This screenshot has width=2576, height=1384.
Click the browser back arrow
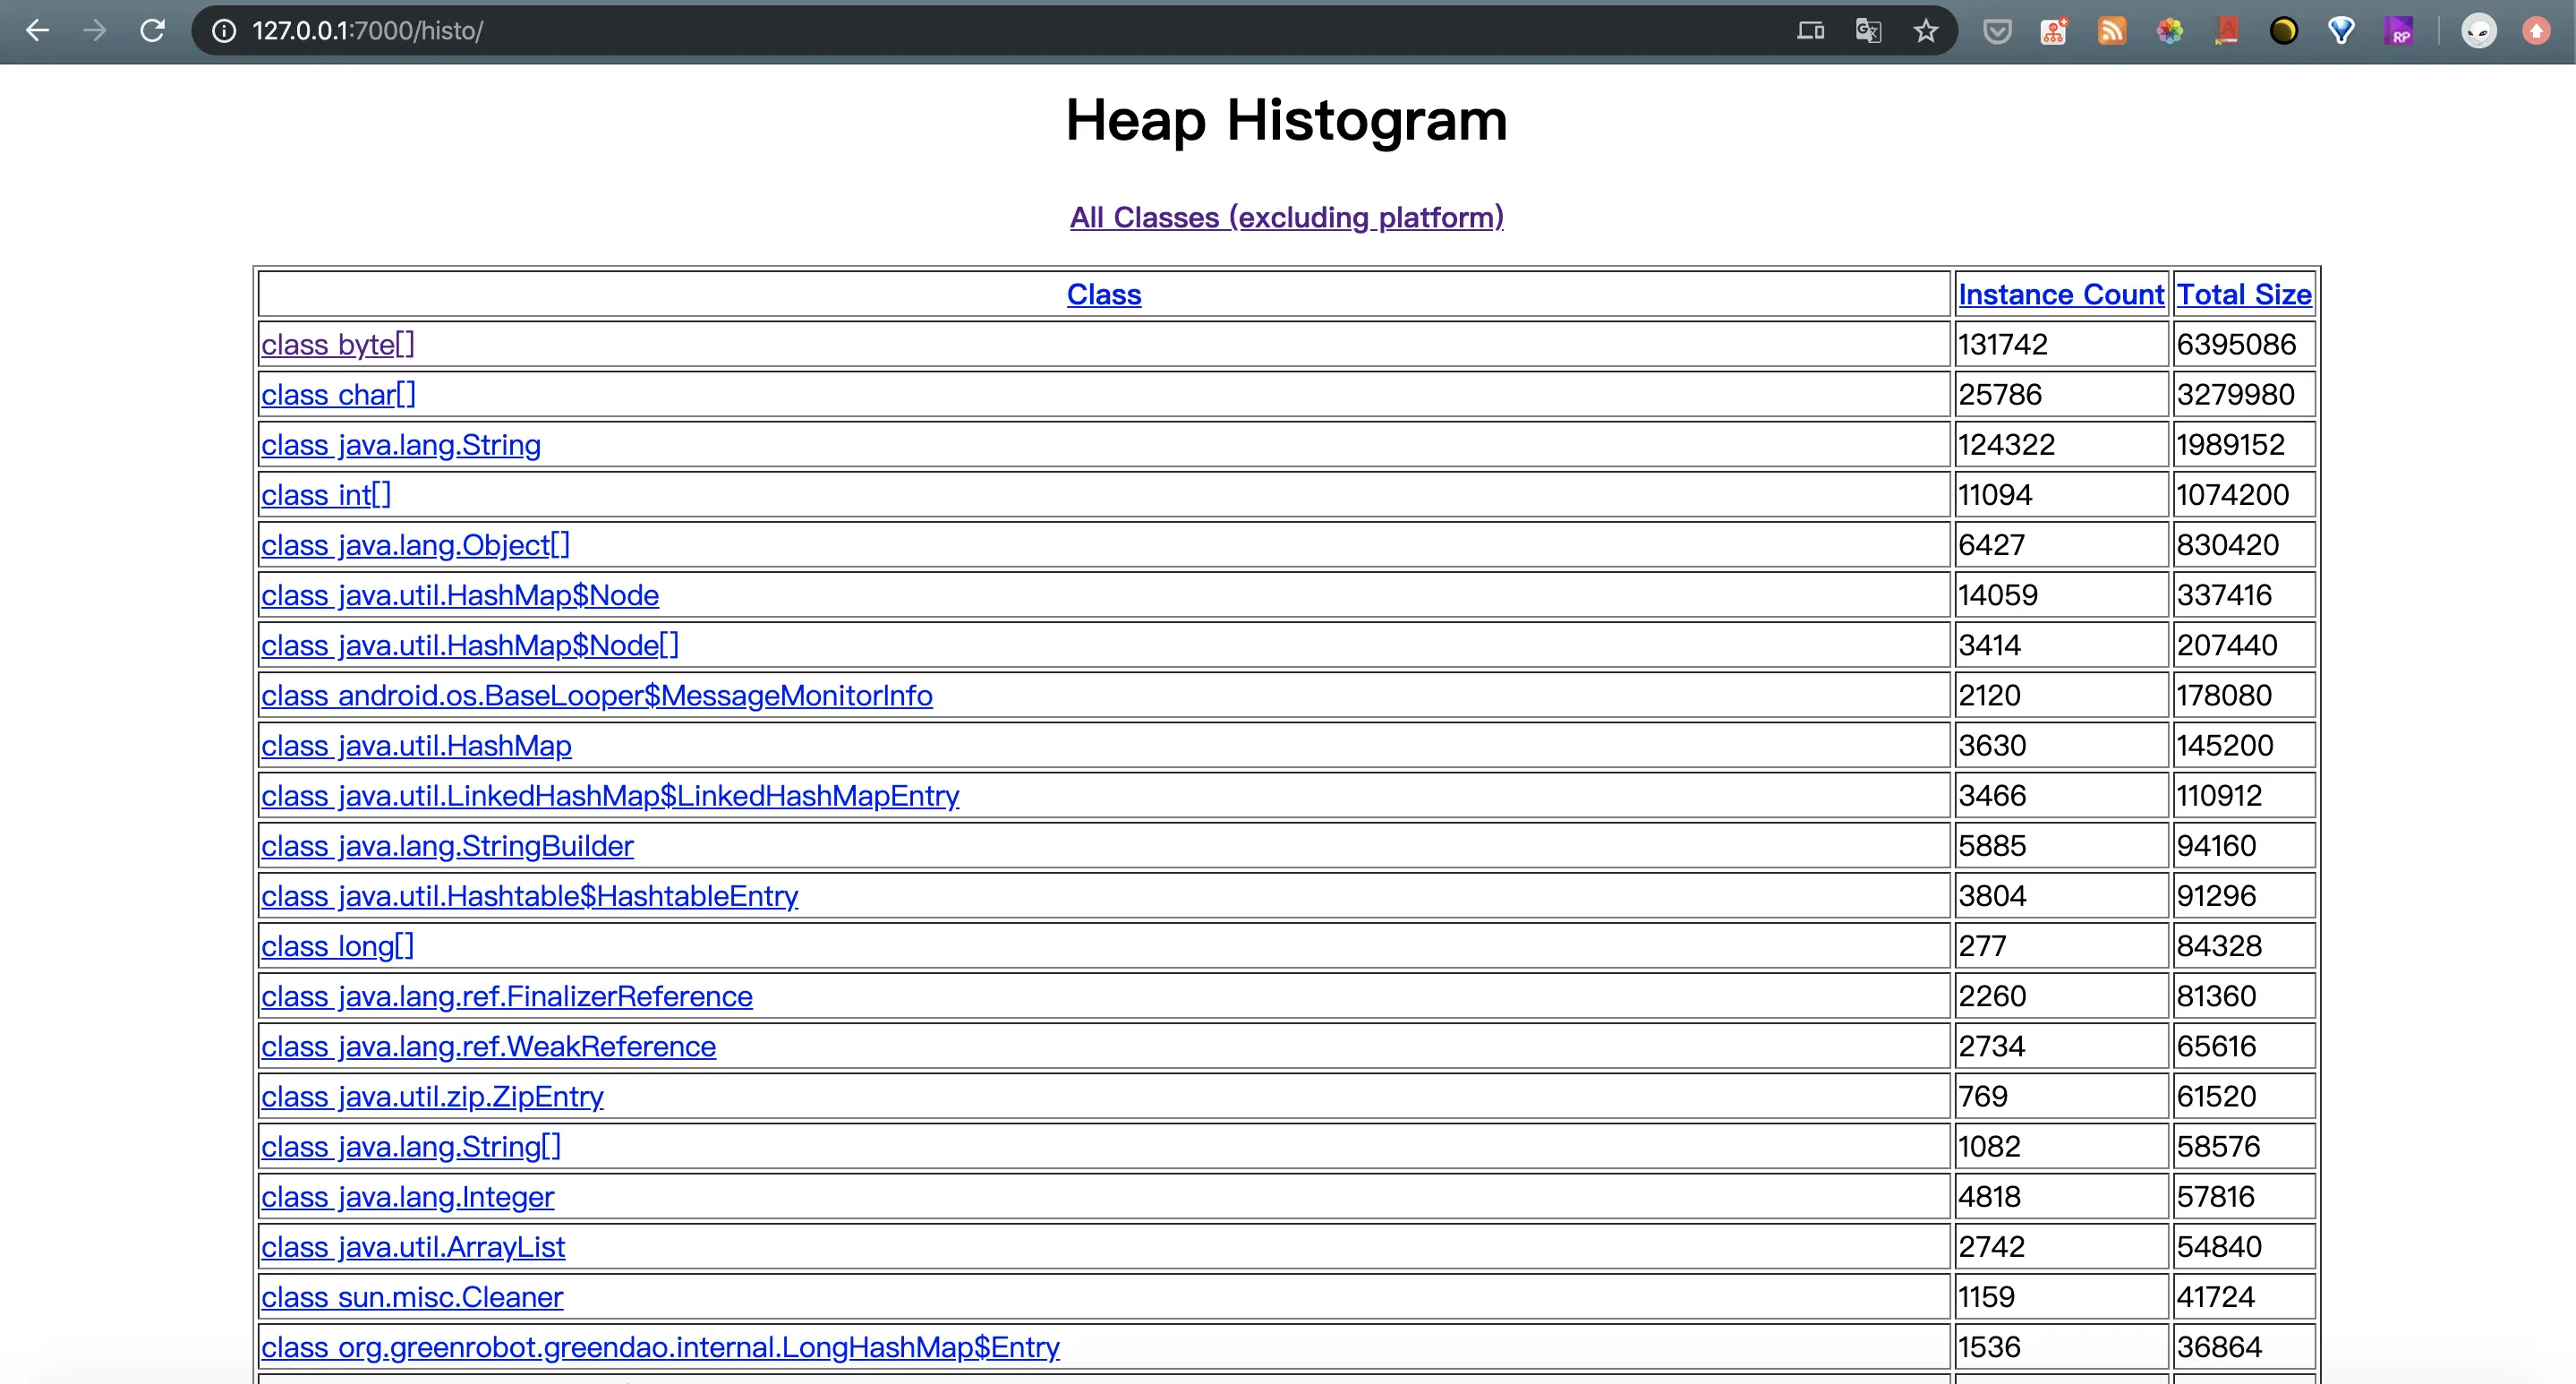[x=37, y=31]
